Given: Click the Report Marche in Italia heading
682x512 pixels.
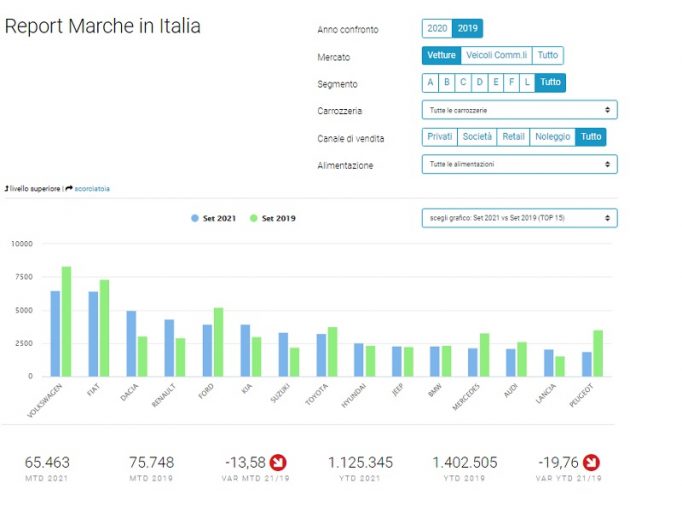Looking at the screenshot, I should tap(103, 26).
